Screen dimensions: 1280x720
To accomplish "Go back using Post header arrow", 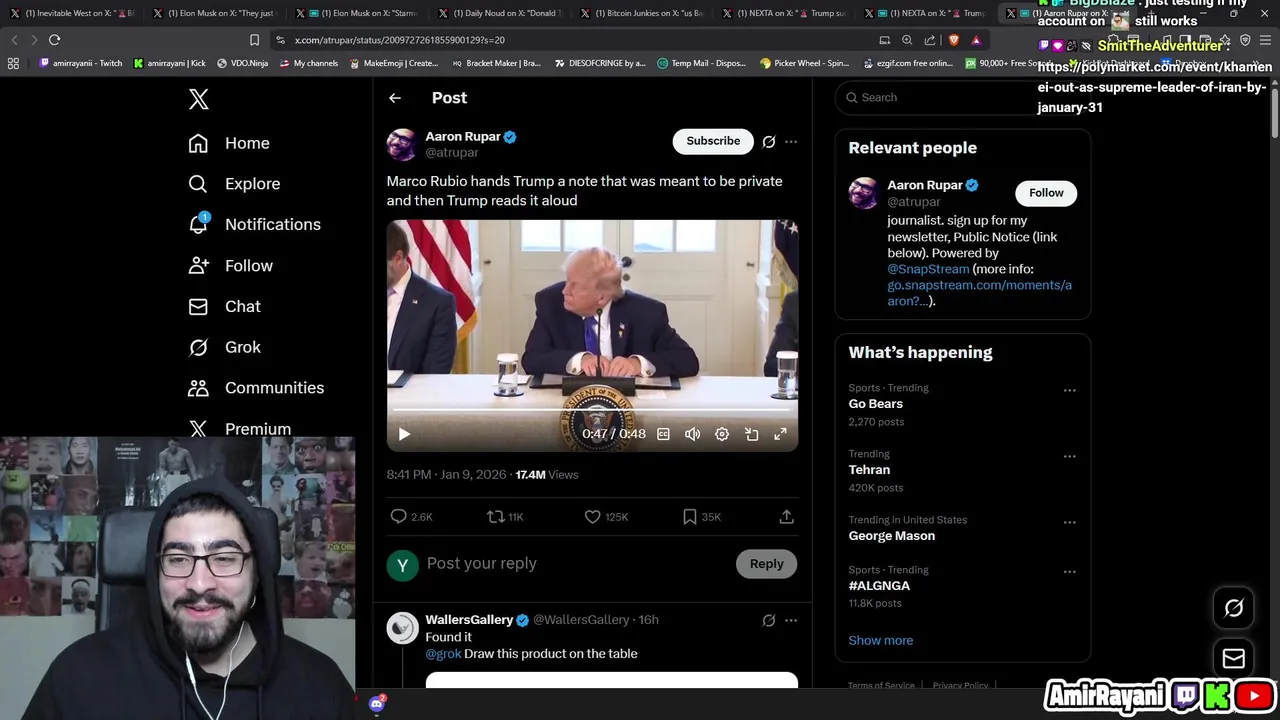I will [395, 98].
